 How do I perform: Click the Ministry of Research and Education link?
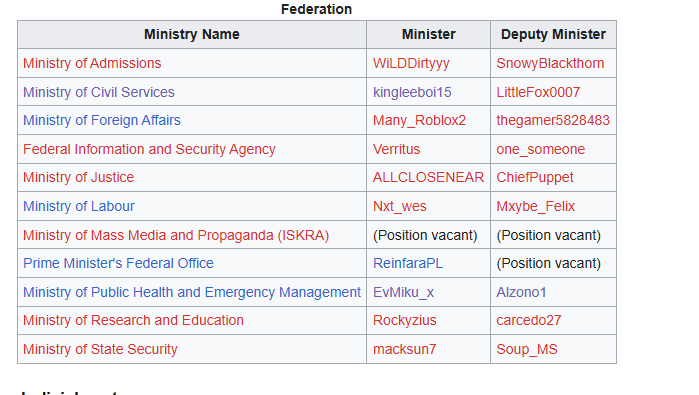pyautogui.click(x=133, y=321)
